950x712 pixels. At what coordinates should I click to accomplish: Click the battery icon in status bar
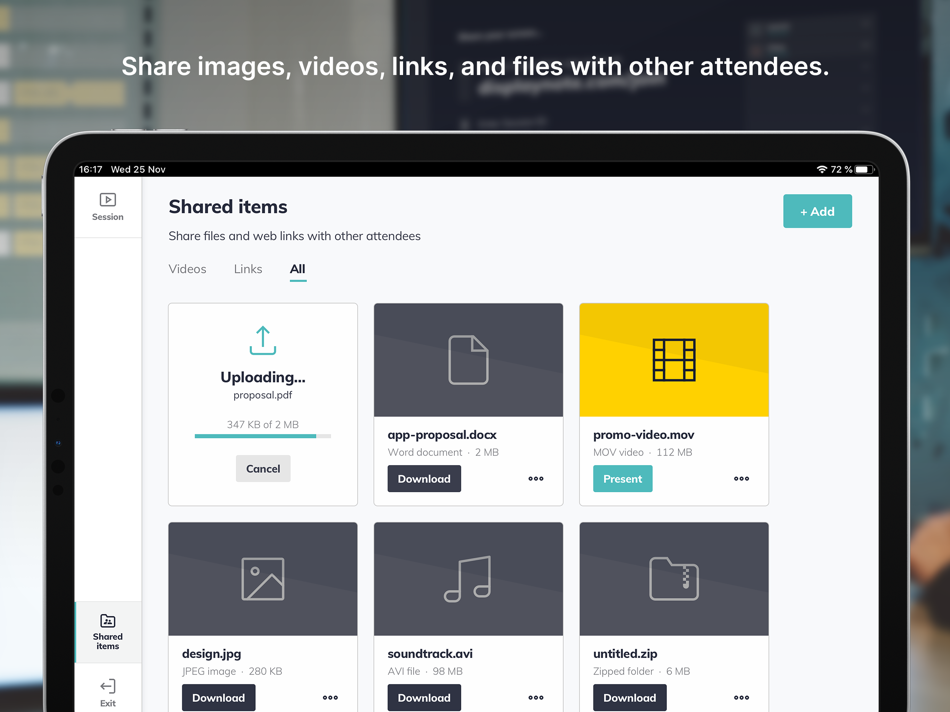864,169
